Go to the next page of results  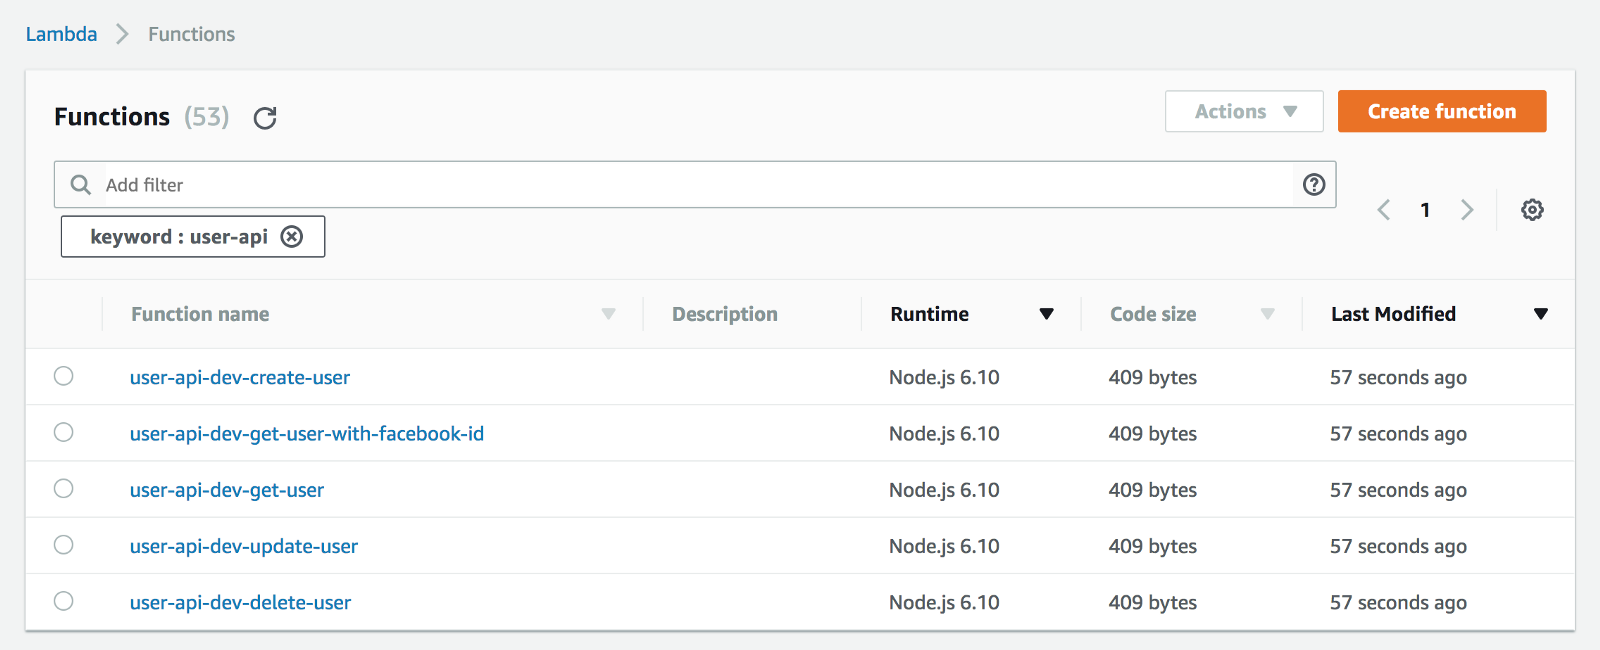coord(1467,210)
